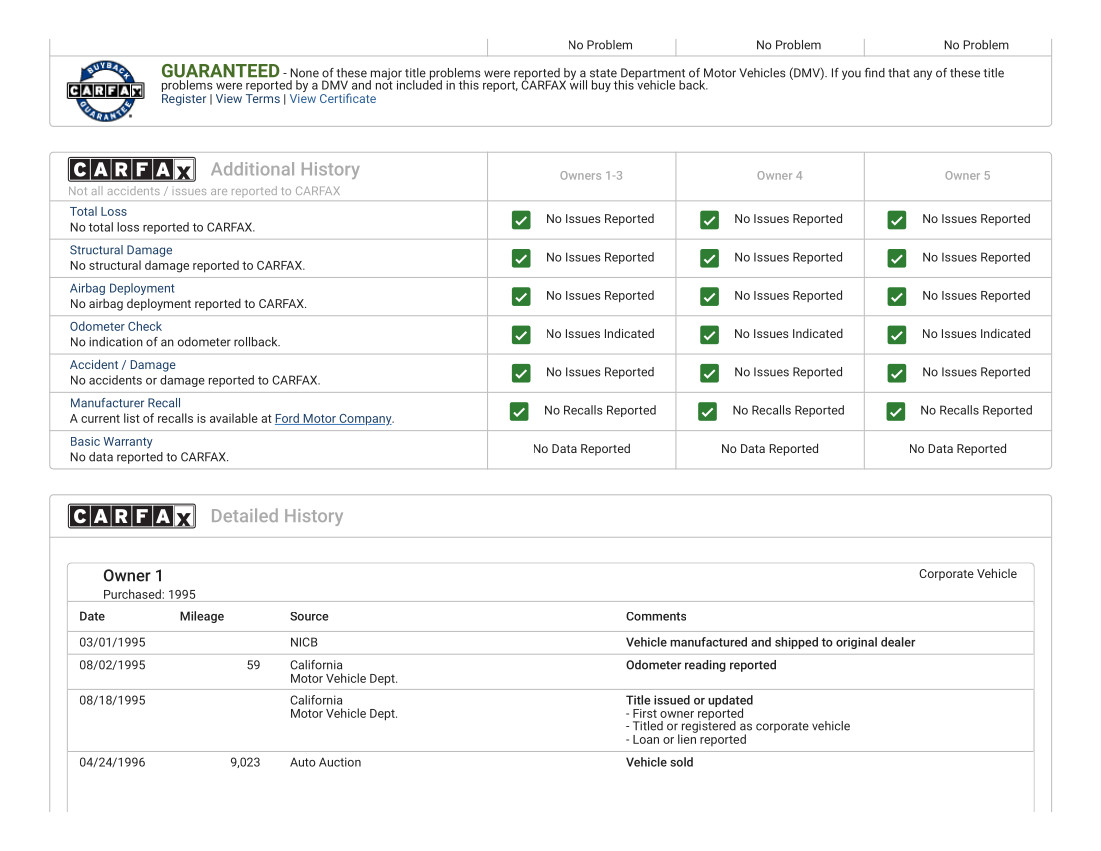
Task: Click the CARFAX Buyback Guarantee badge
Action: (105, 91)
